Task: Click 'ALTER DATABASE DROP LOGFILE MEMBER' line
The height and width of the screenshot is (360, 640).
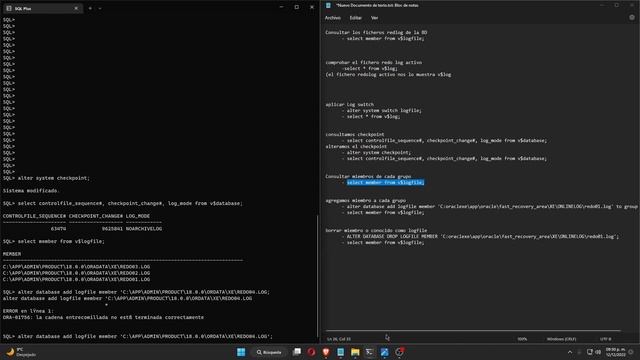Action: (482, 236)
